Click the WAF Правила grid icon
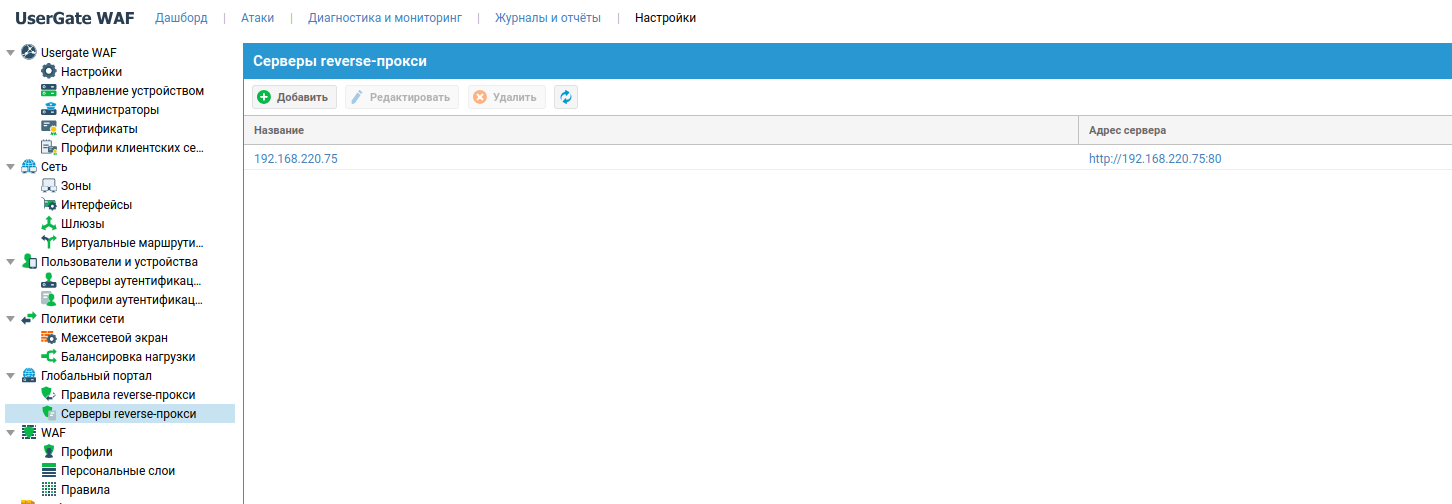The height and width of the screenshot is (504, 1452). point(48,490)
